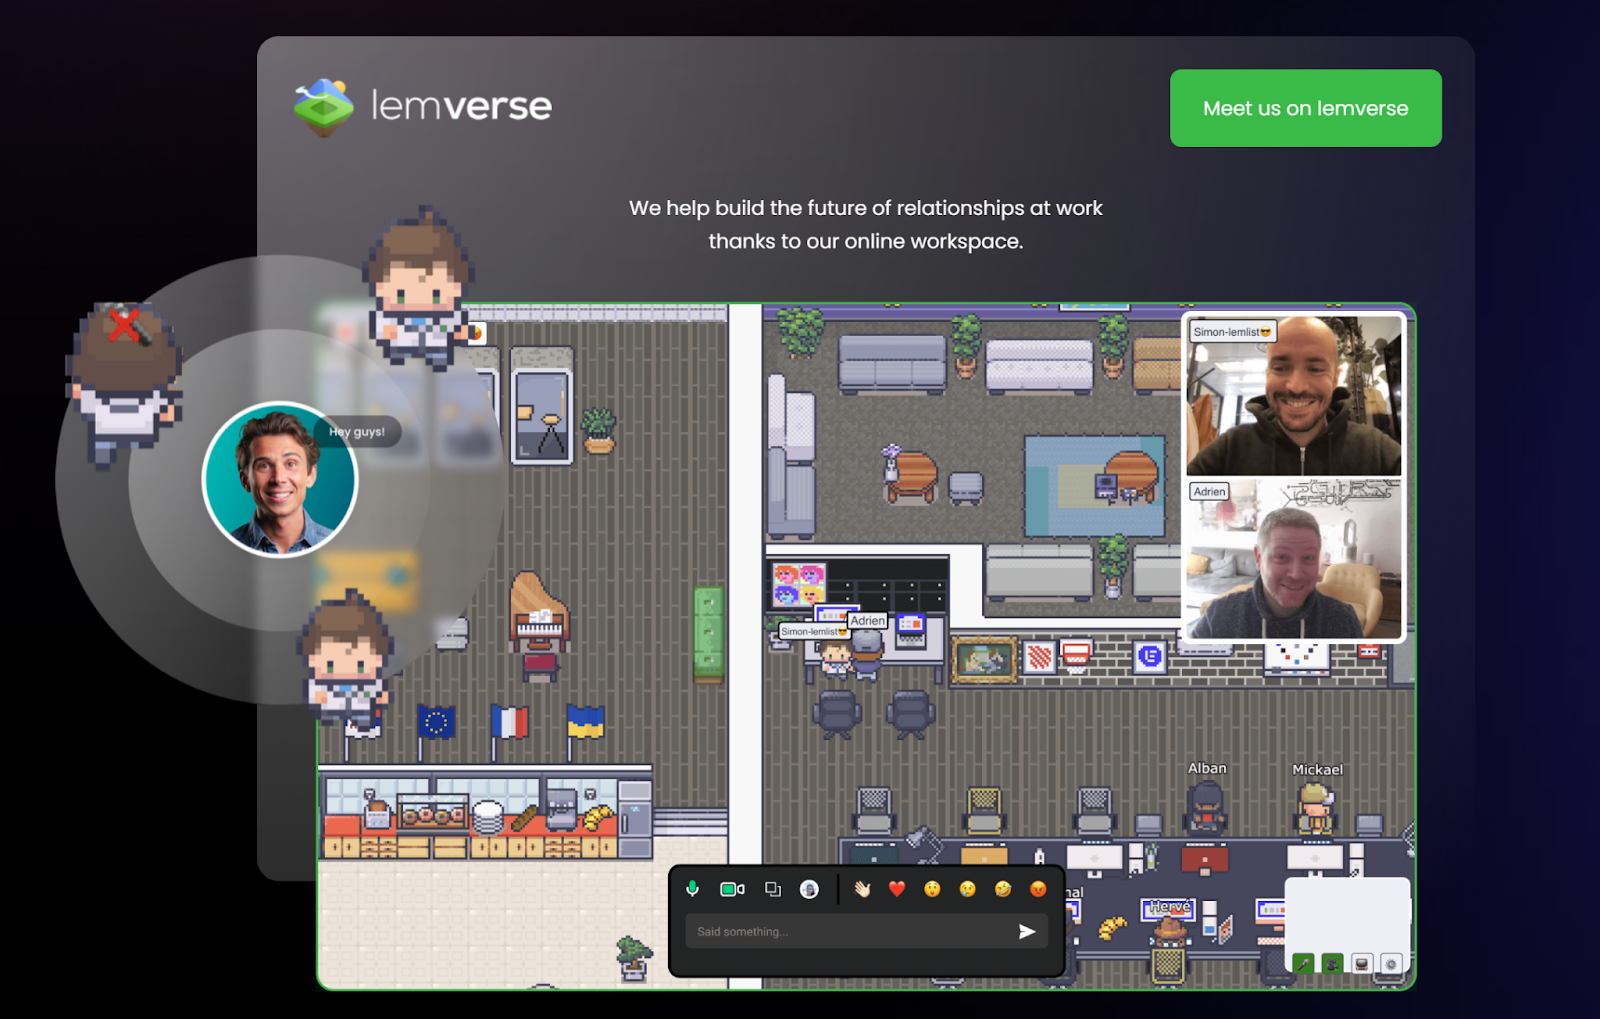Toggle the green movie camera button bottom right
The height and width of the screenshot is (1019, 1600).
1332,963
